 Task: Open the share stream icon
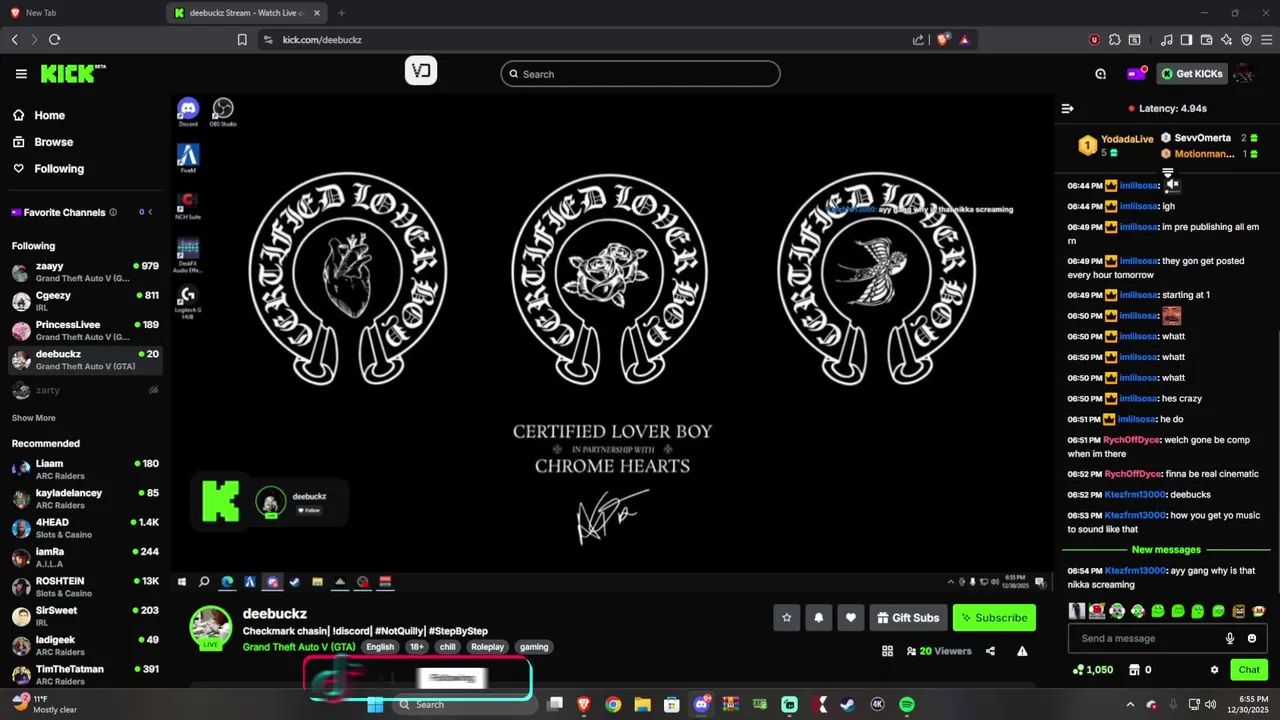(990, 651)
